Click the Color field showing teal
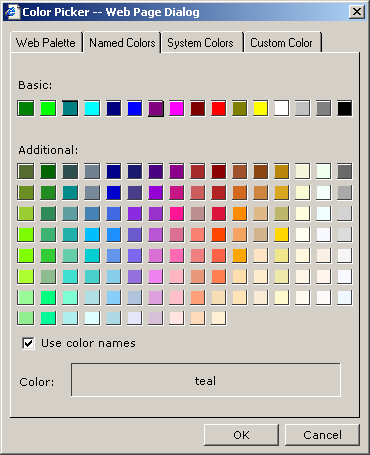370x455 pixels. tap(206, 380)
